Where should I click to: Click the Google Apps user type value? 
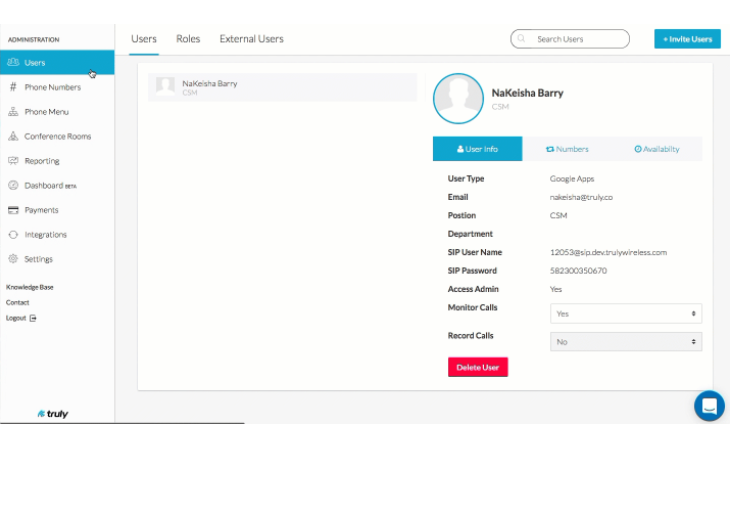click(572, 179)
